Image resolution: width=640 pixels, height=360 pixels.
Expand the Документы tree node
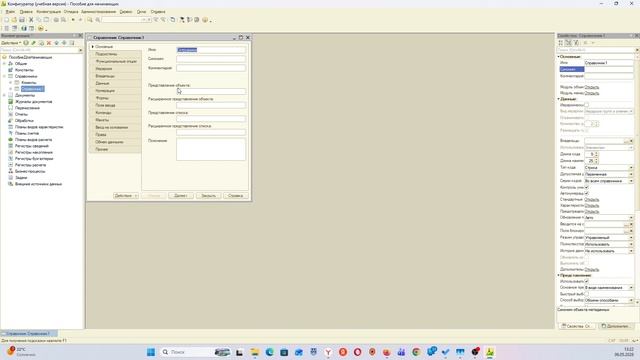[x=4, y=95]
